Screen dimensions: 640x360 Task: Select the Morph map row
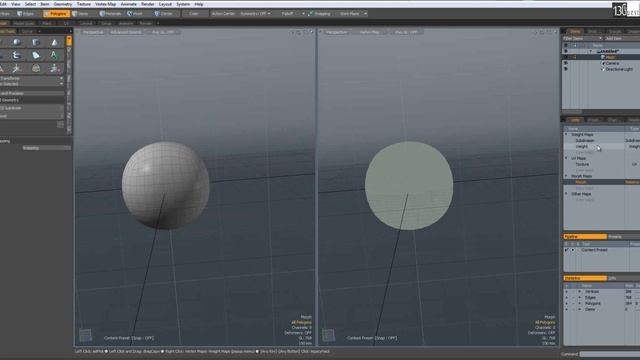tap(602, 182)
